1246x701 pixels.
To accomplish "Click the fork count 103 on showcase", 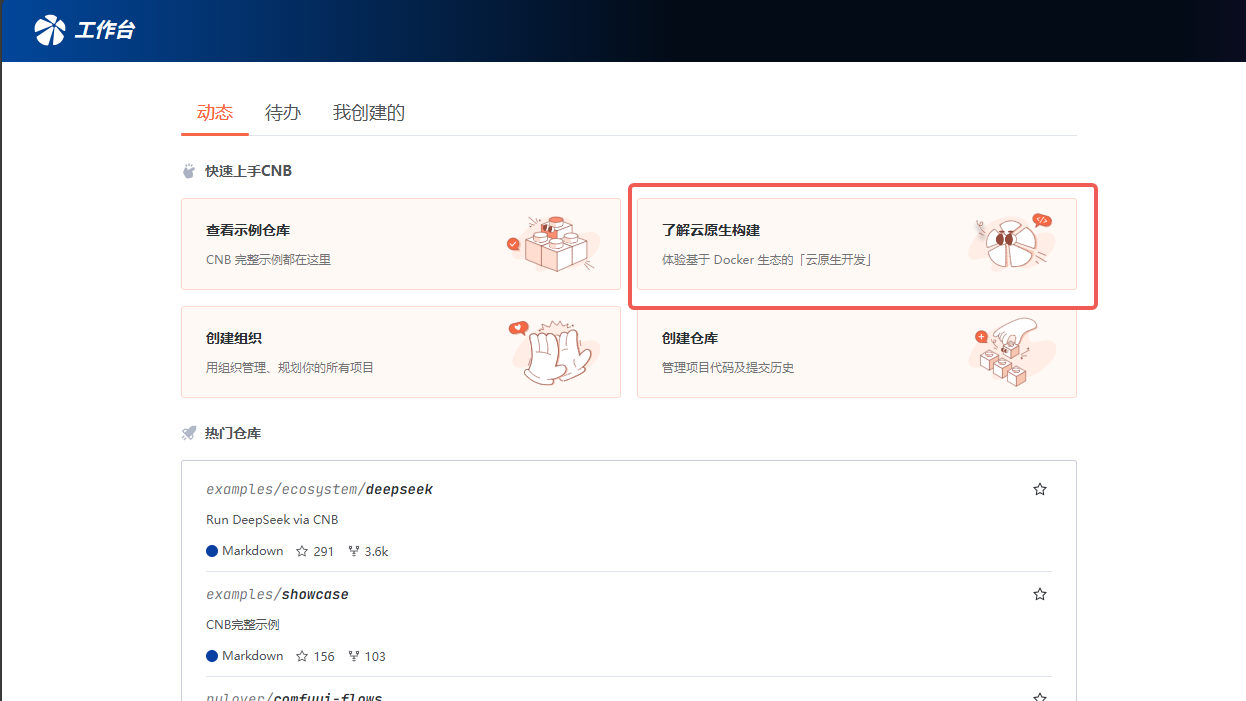I will [366, 656].
